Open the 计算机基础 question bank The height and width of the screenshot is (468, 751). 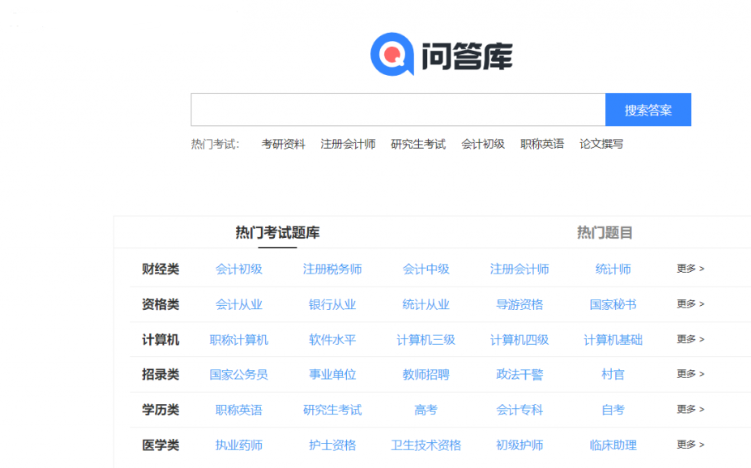[x=613, y=340]
